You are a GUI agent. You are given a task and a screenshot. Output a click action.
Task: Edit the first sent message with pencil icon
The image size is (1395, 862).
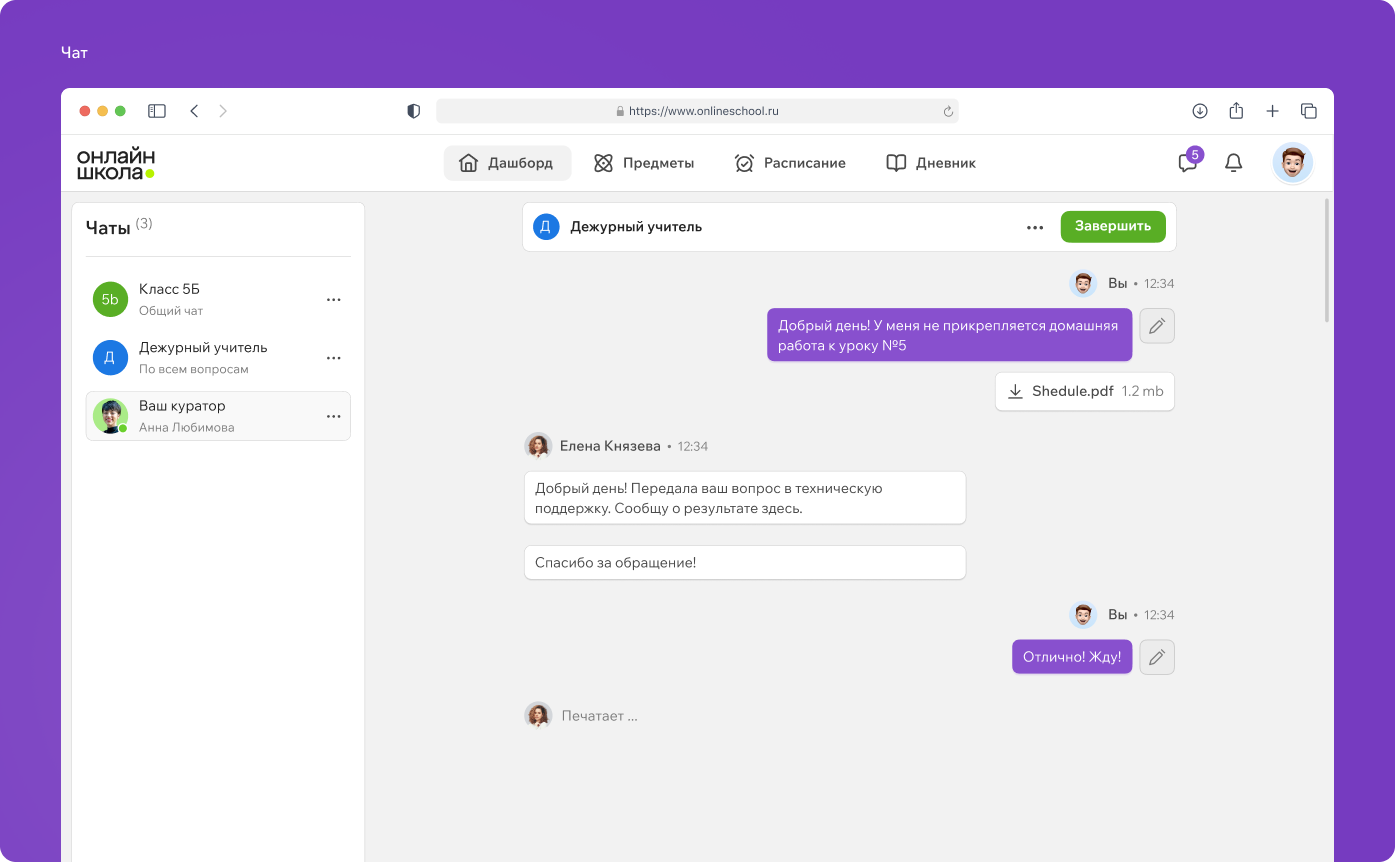pos(1157,326)
